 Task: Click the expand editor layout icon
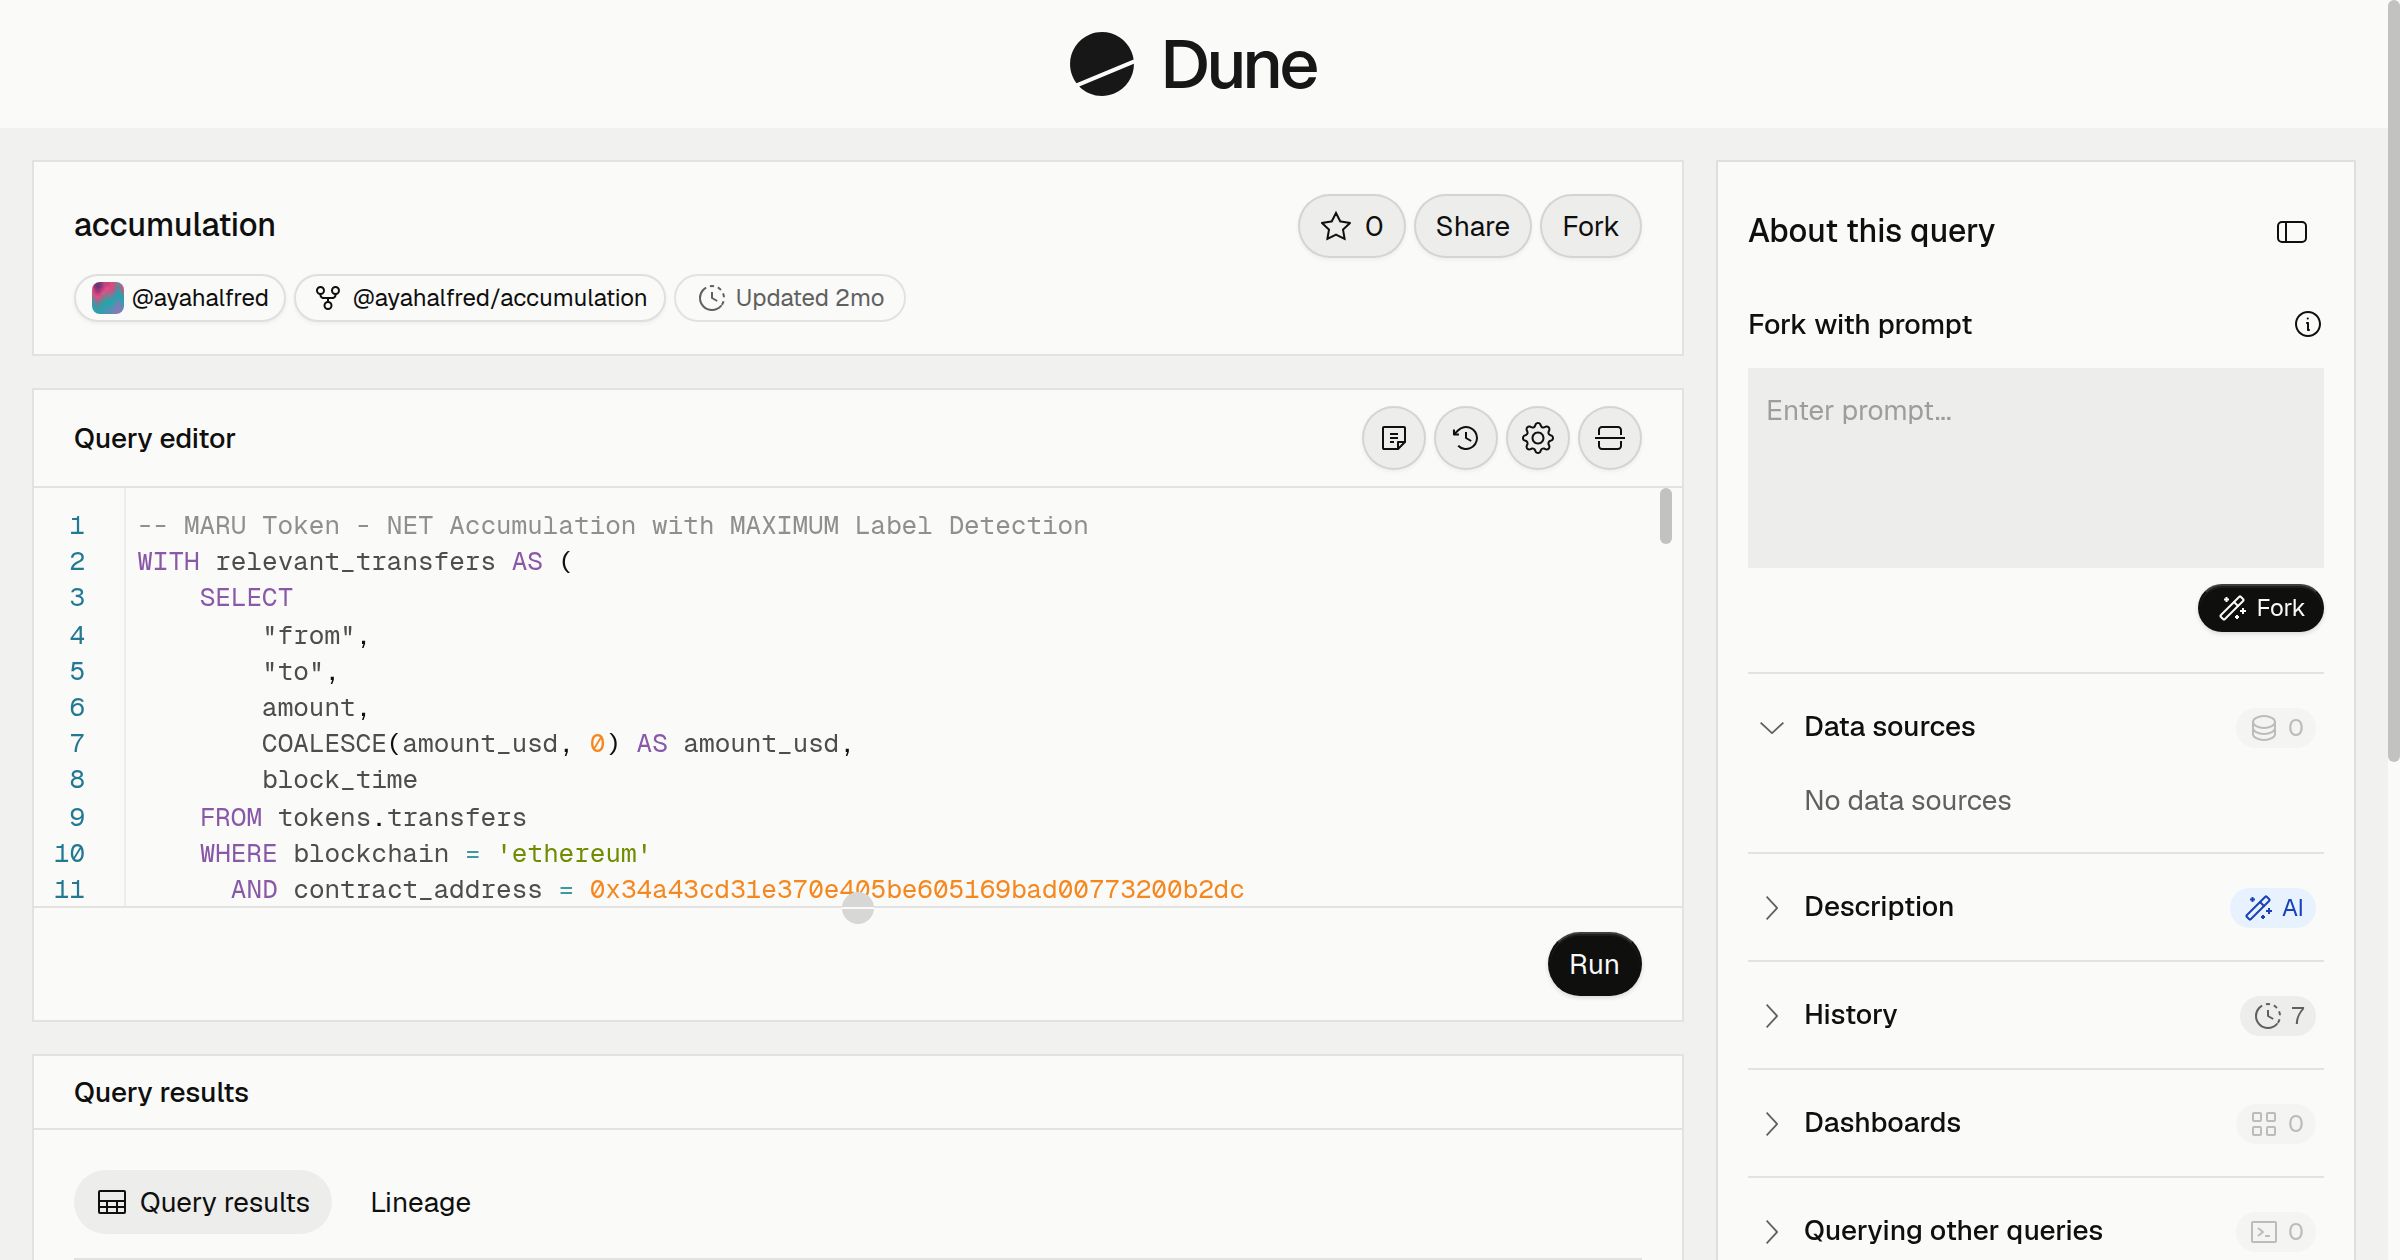(x=1609, y=438)
